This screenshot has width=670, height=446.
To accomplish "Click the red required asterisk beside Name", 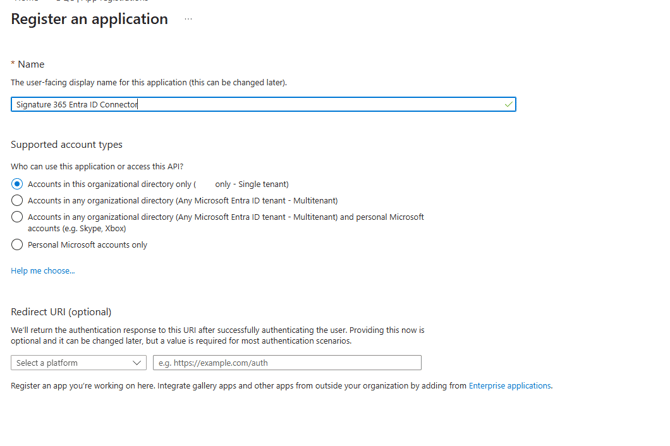I will click(13, 64).
